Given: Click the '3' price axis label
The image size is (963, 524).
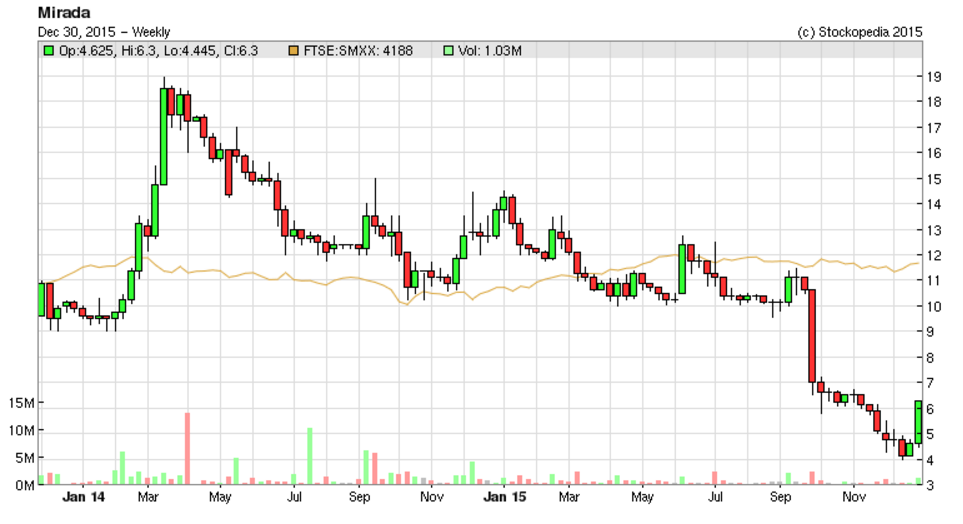Looking at the screenshot, I should click(930, 485).
